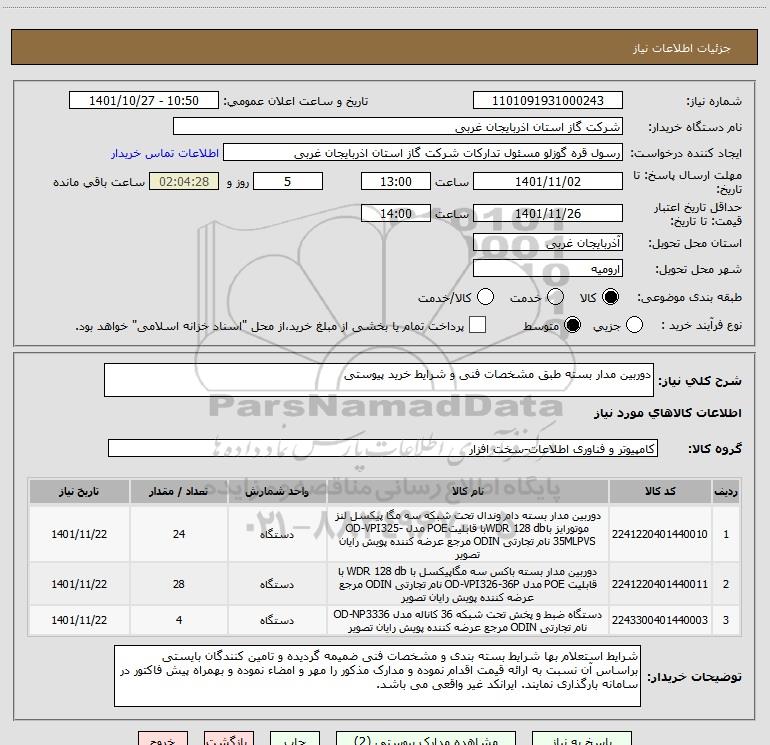Click row 2 box camera item name
This screenshot has width=770, height=745.
click(468, 584)
